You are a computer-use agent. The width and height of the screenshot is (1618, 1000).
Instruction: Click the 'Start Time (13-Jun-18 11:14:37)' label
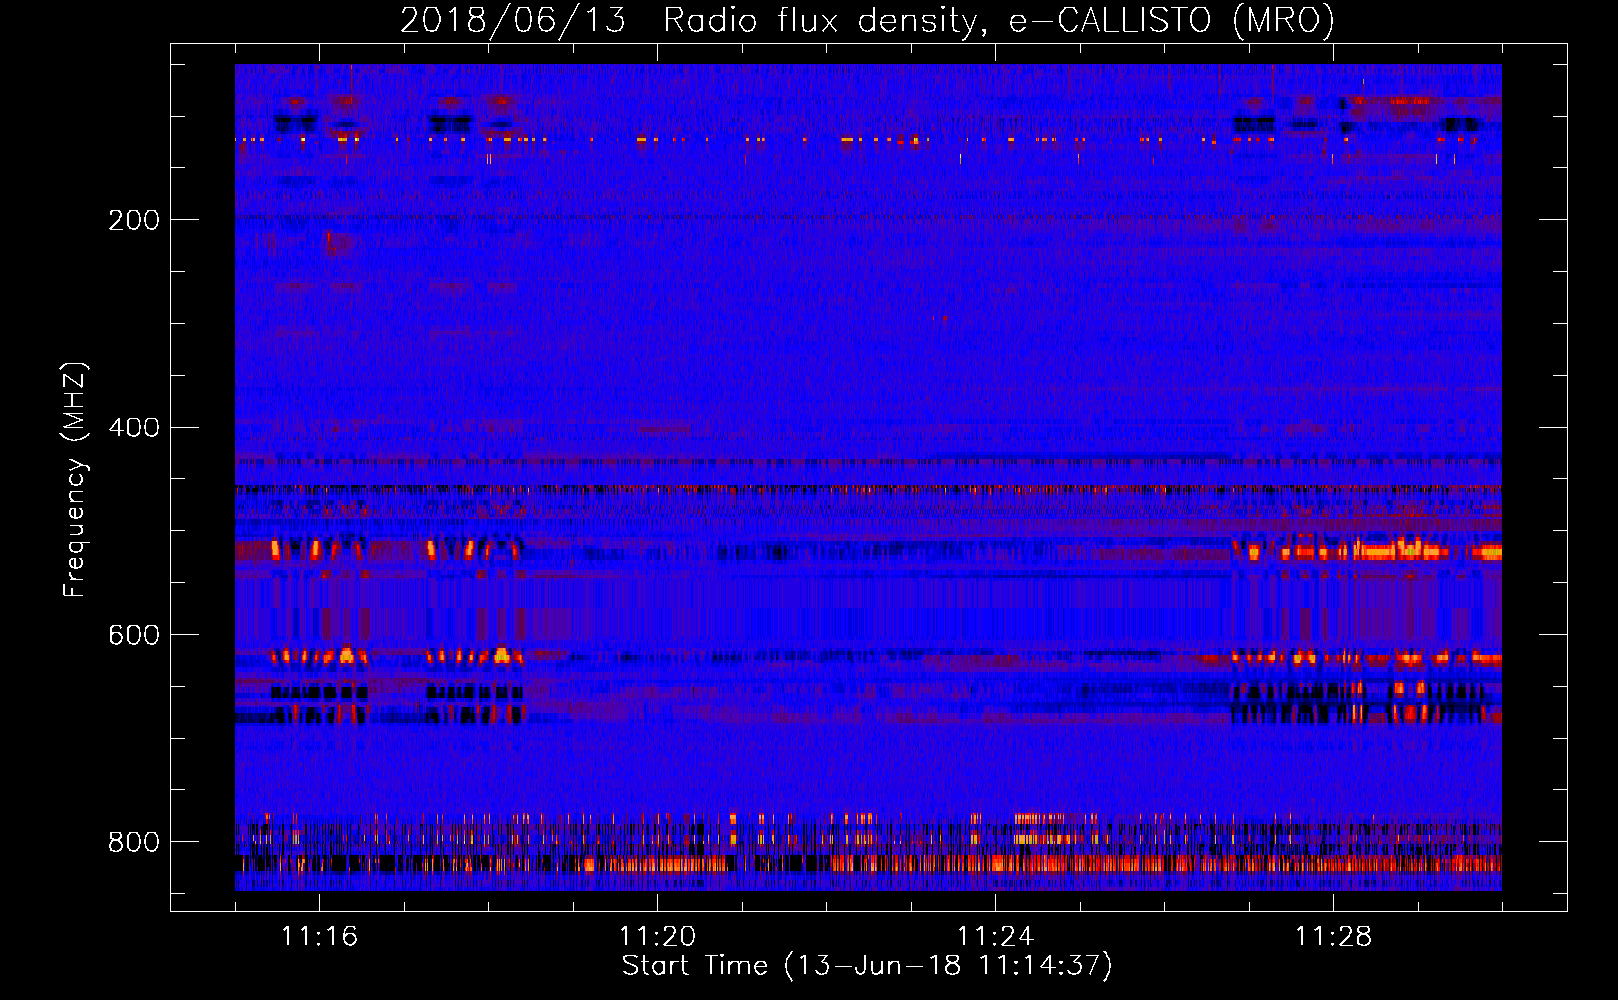867,966
